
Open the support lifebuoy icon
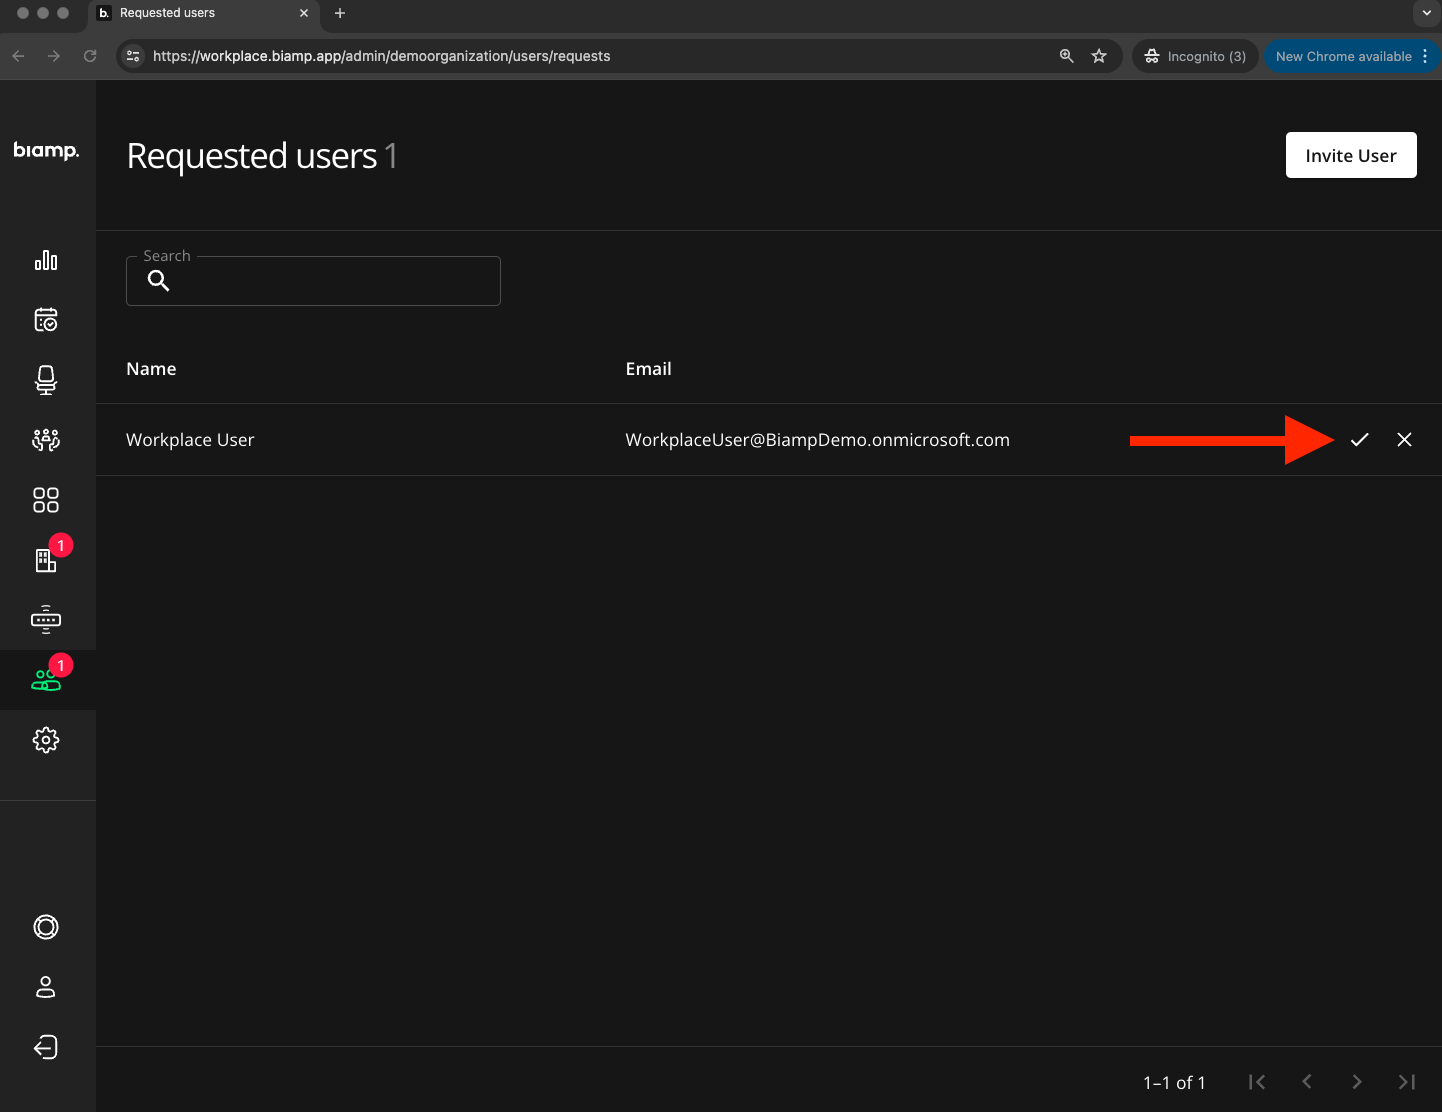[x=46, y=927]
